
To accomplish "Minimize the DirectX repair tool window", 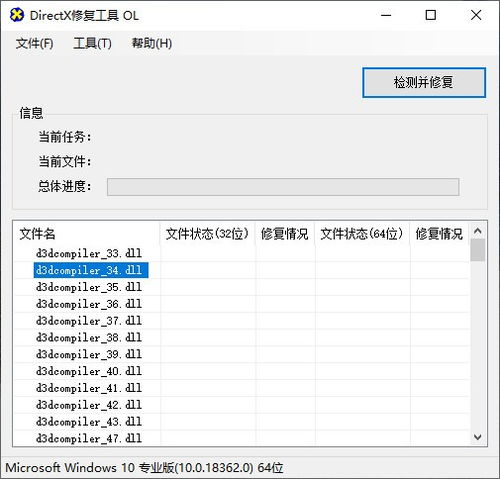I will pyautogui.click(x=386, y=15).
